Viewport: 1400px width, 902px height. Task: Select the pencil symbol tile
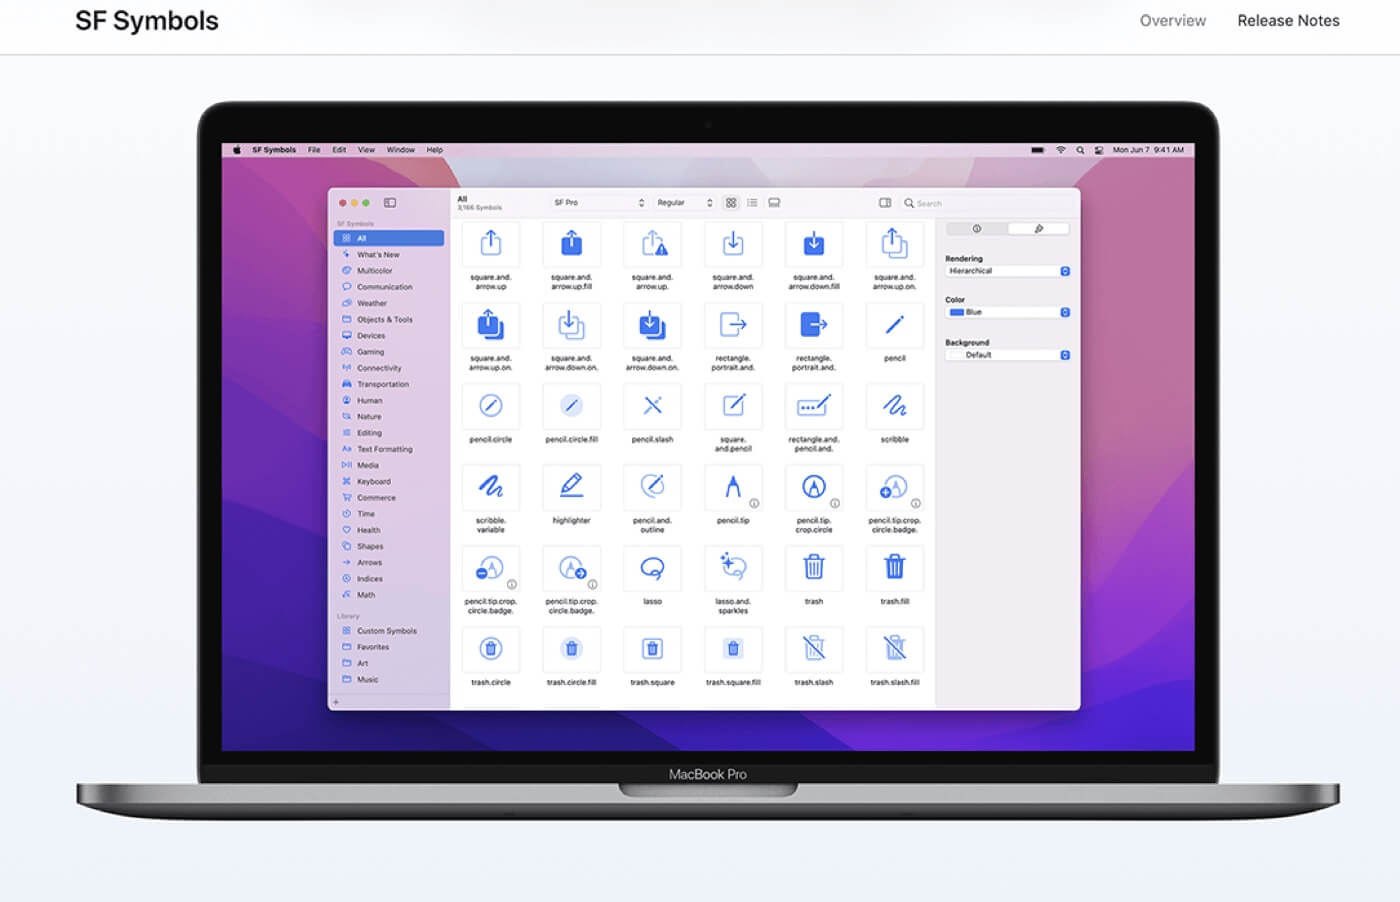tap(894, 325)
